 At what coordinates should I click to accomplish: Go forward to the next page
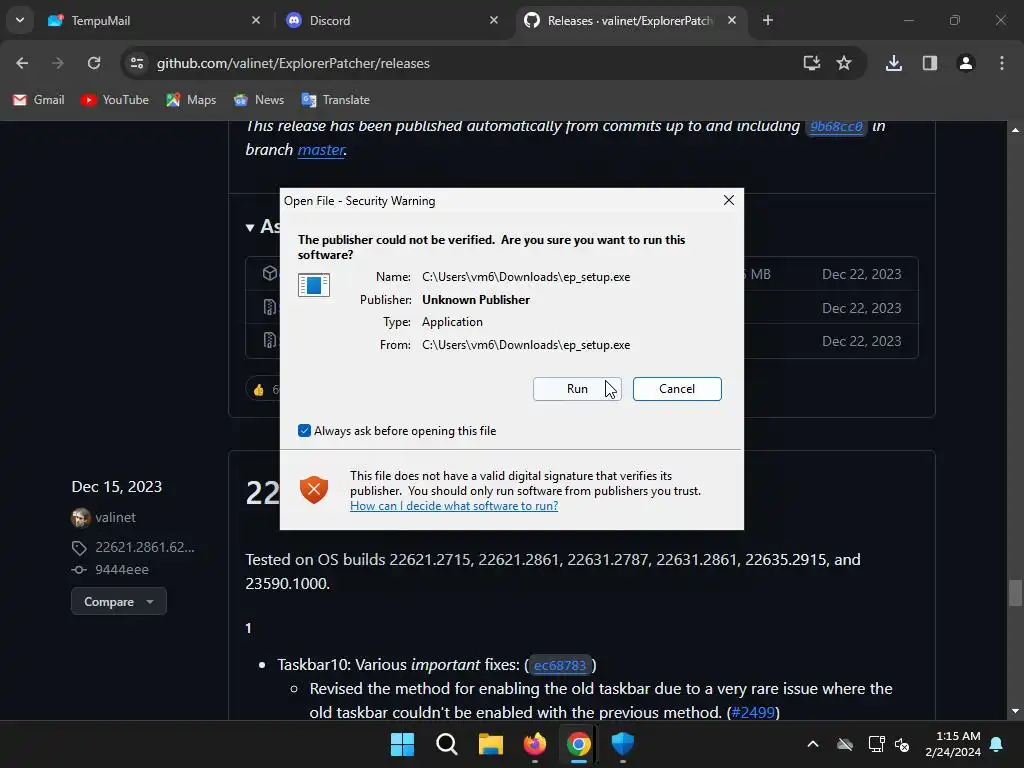(58, 63)
